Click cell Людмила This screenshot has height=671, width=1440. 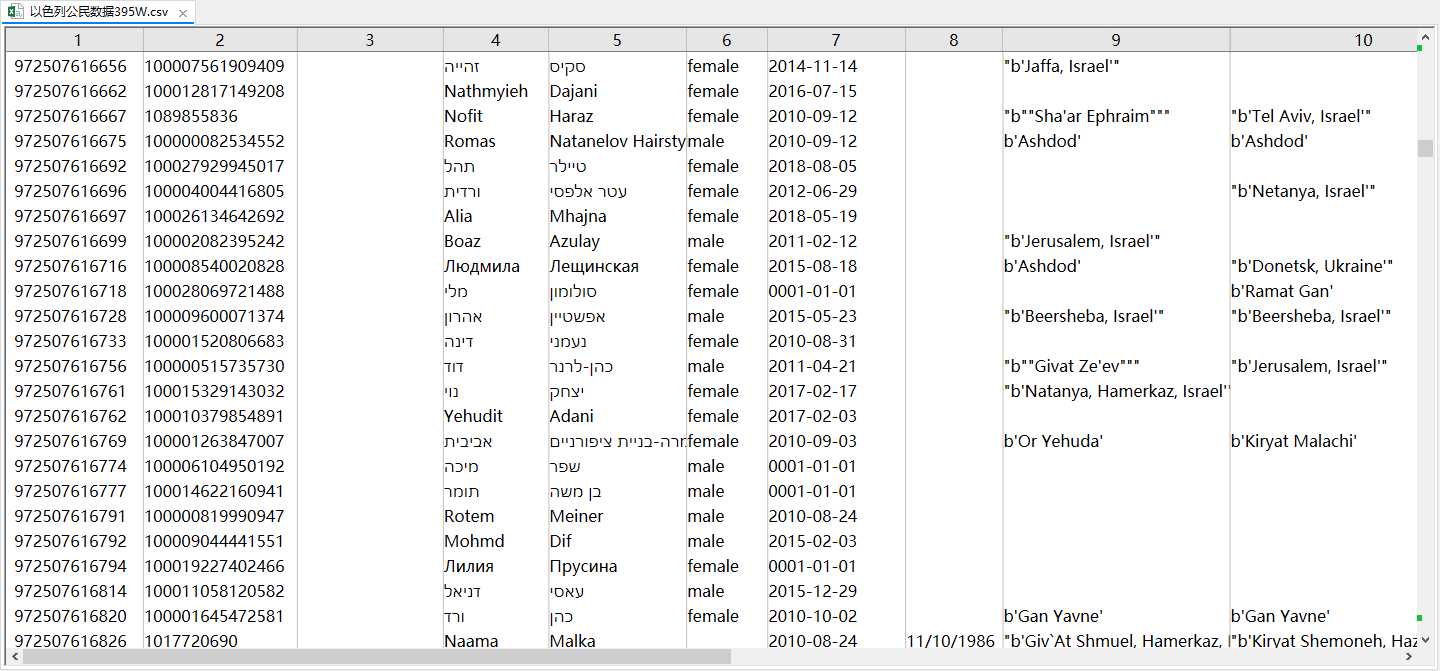tap(482, 266)
